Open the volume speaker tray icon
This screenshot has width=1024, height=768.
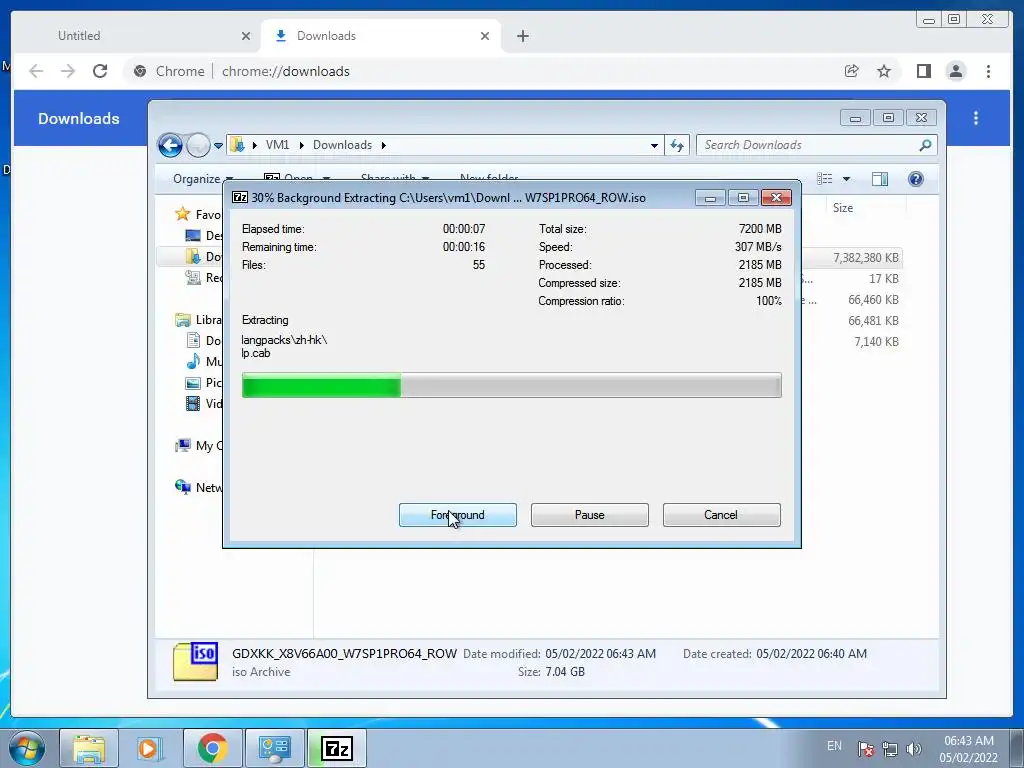(x=914, y=748)
